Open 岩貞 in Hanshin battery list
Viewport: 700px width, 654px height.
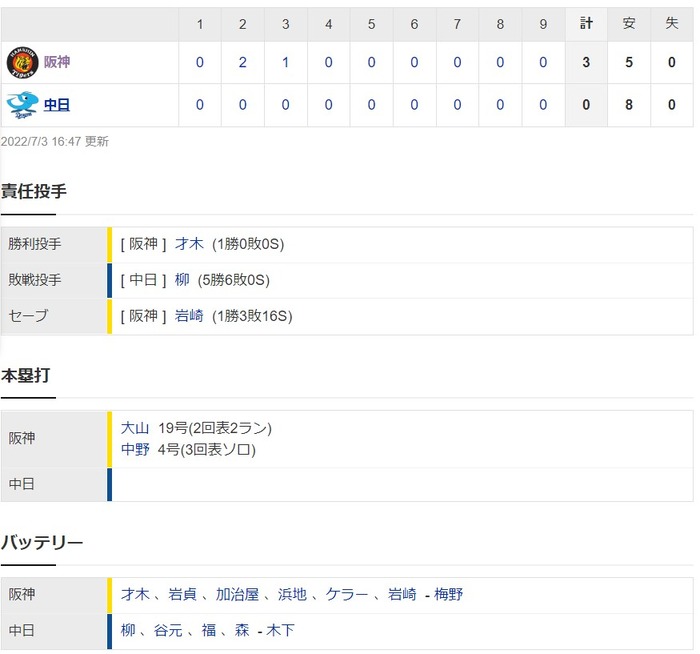(182, 594)
